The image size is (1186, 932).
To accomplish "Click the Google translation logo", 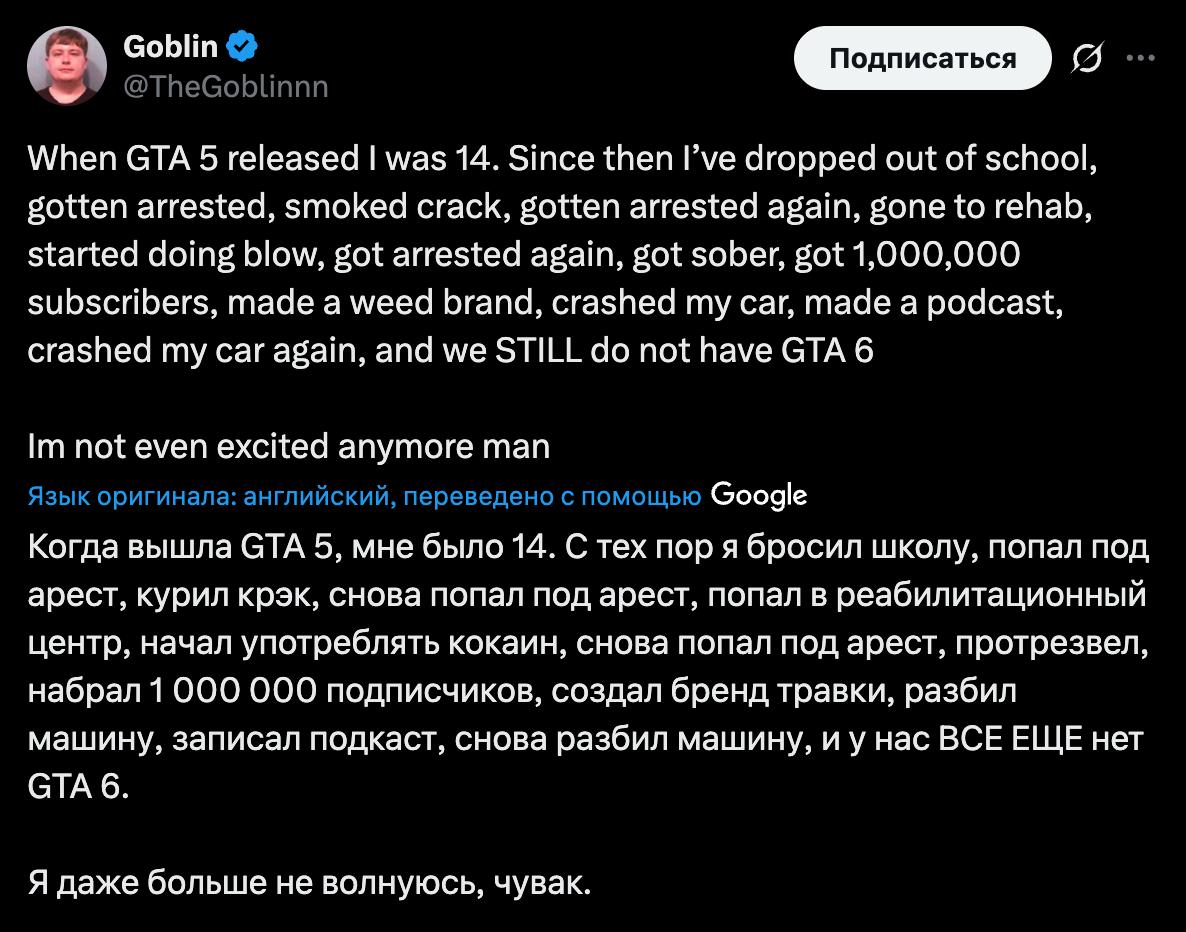I will point(758,494).
